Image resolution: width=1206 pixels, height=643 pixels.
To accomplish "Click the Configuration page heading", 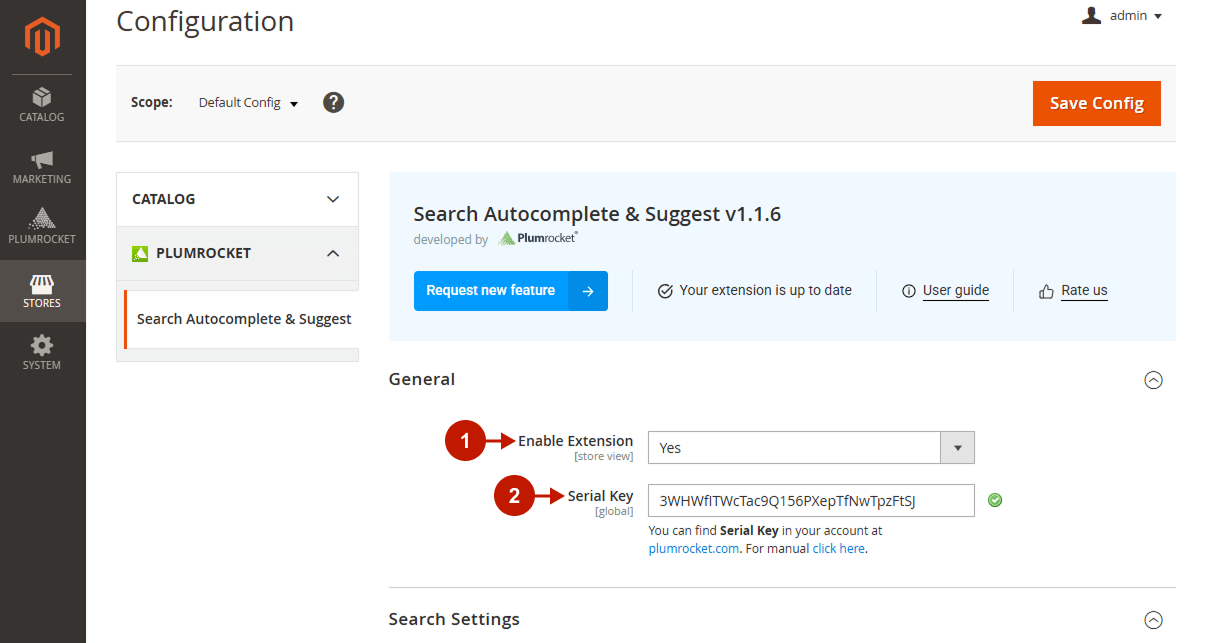I will coord(205,21).
